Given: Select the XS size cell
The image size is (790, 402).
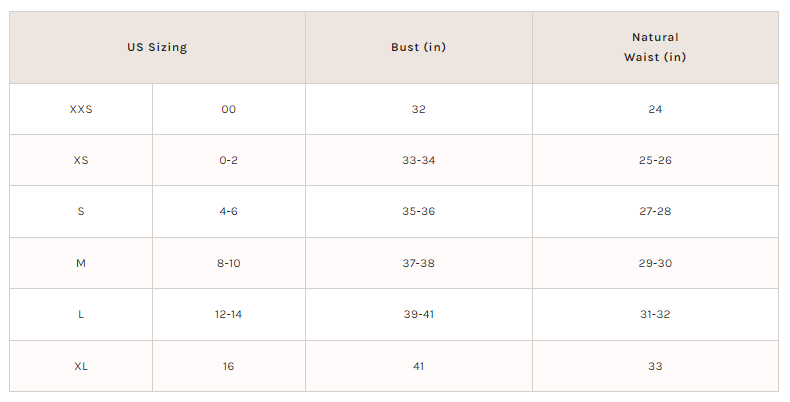Looking at the screenshot, I should pyautogui.click(x=81, y=160).
